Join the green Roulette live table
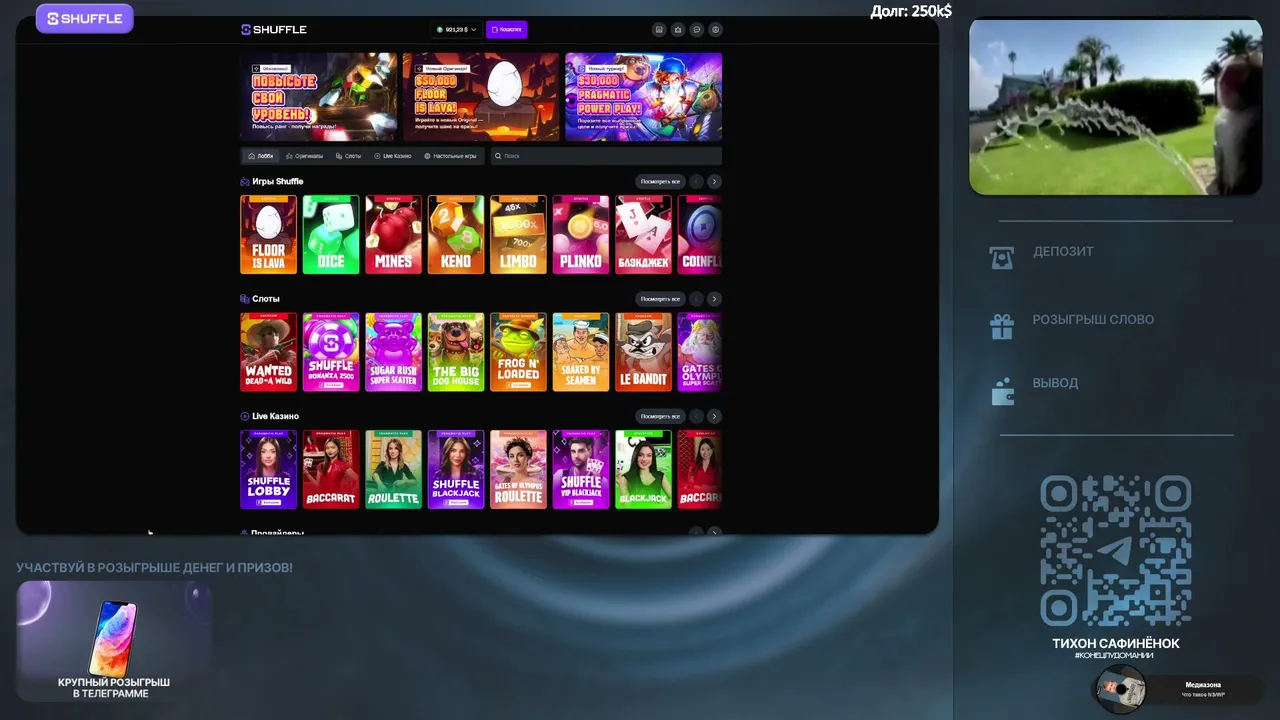 click(393, 469)
